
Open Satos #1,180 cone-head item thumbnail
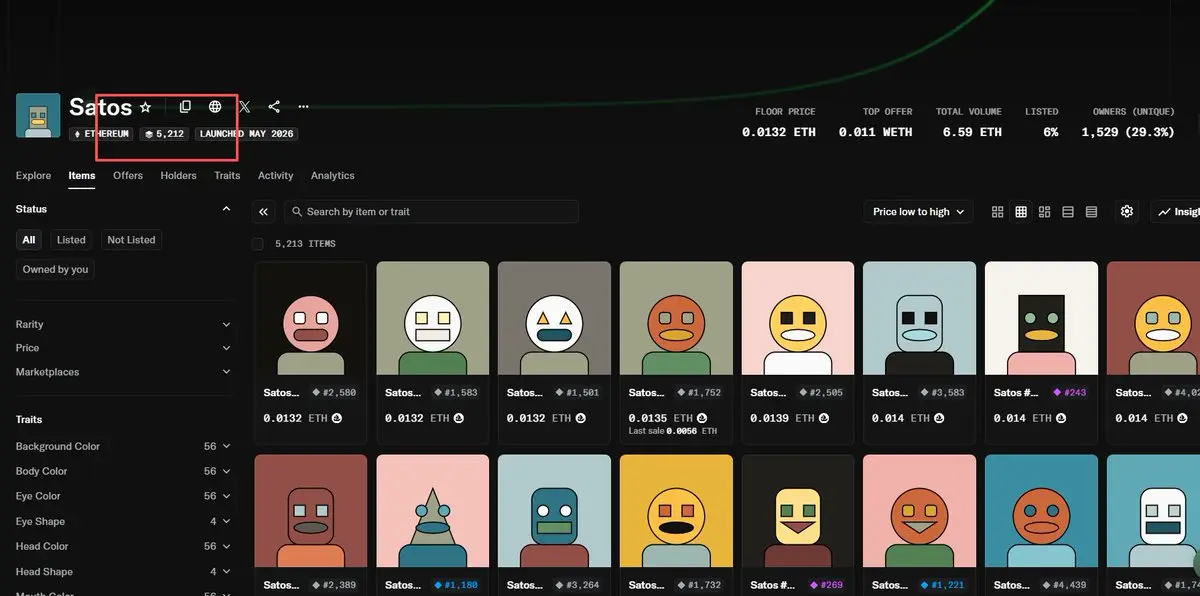[432, 512]
